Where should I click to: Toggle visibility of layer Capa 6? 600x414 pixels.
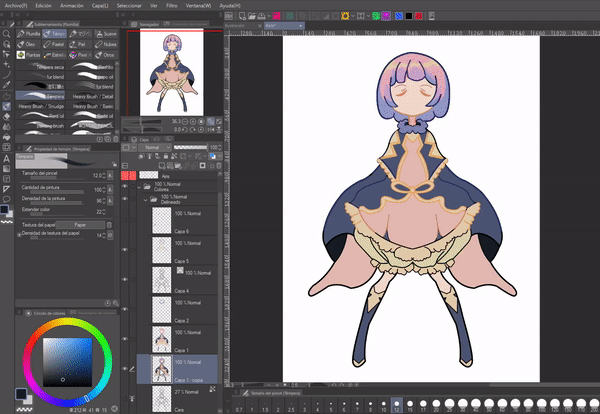coord(125,220)
